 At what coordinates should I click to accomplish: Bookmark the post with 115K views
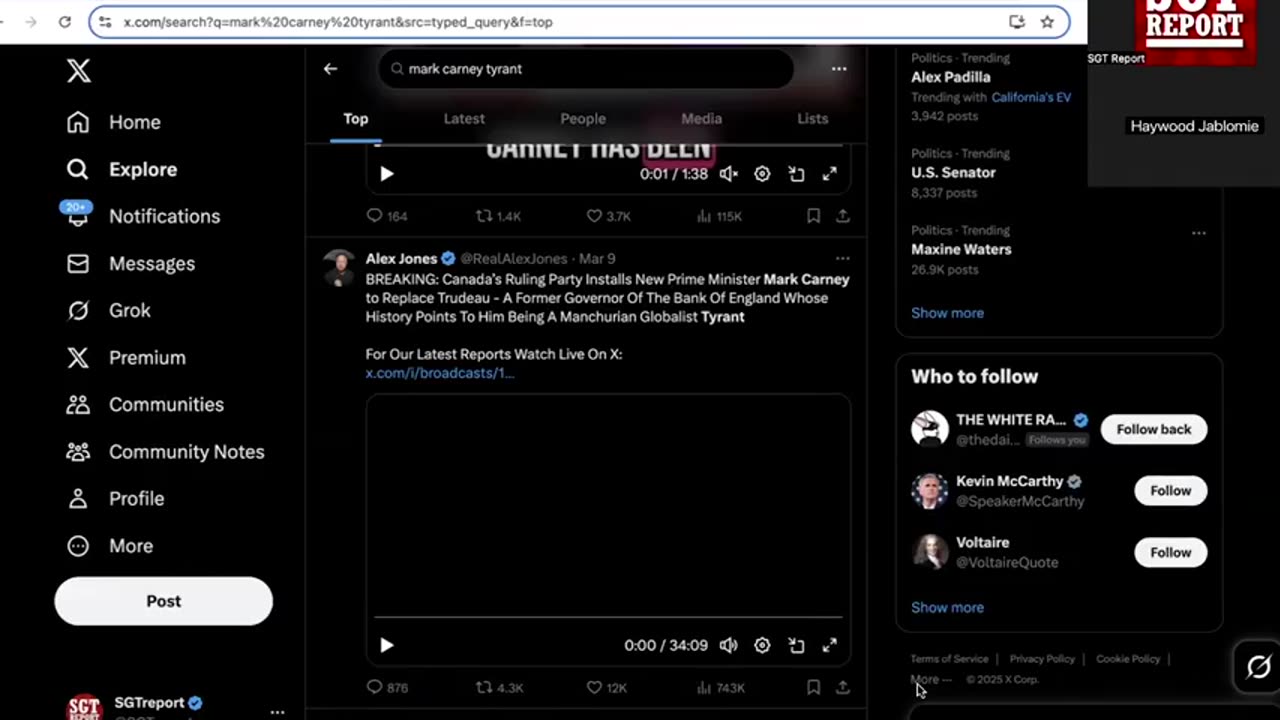814,216
